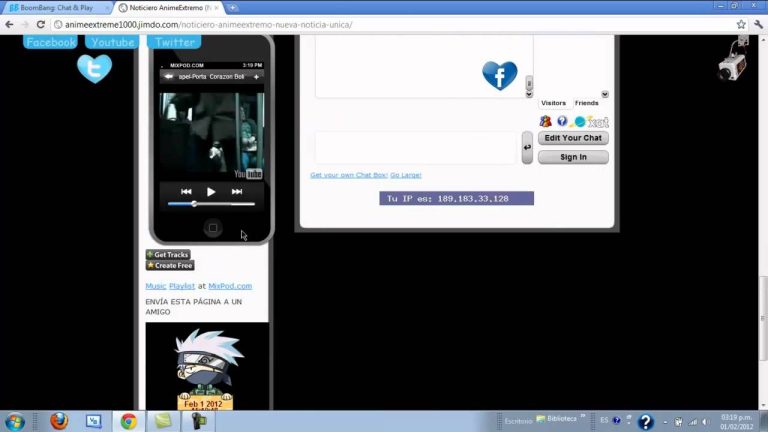Open a new browser tab
Screen dimensions: 768x432
pos(232,8)
